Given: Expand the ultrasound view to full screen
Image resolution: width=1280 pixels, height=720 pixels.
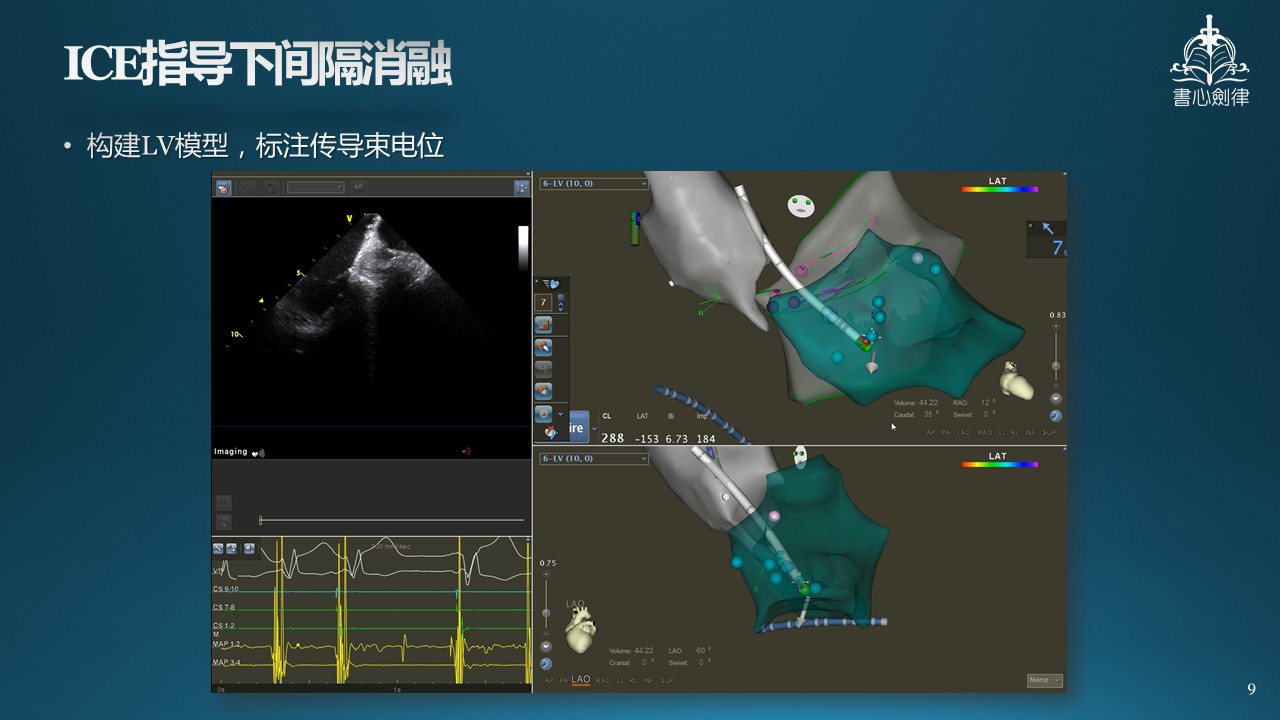Looking at the screenshot, I should pyautogui.click(x=522, y=187).
